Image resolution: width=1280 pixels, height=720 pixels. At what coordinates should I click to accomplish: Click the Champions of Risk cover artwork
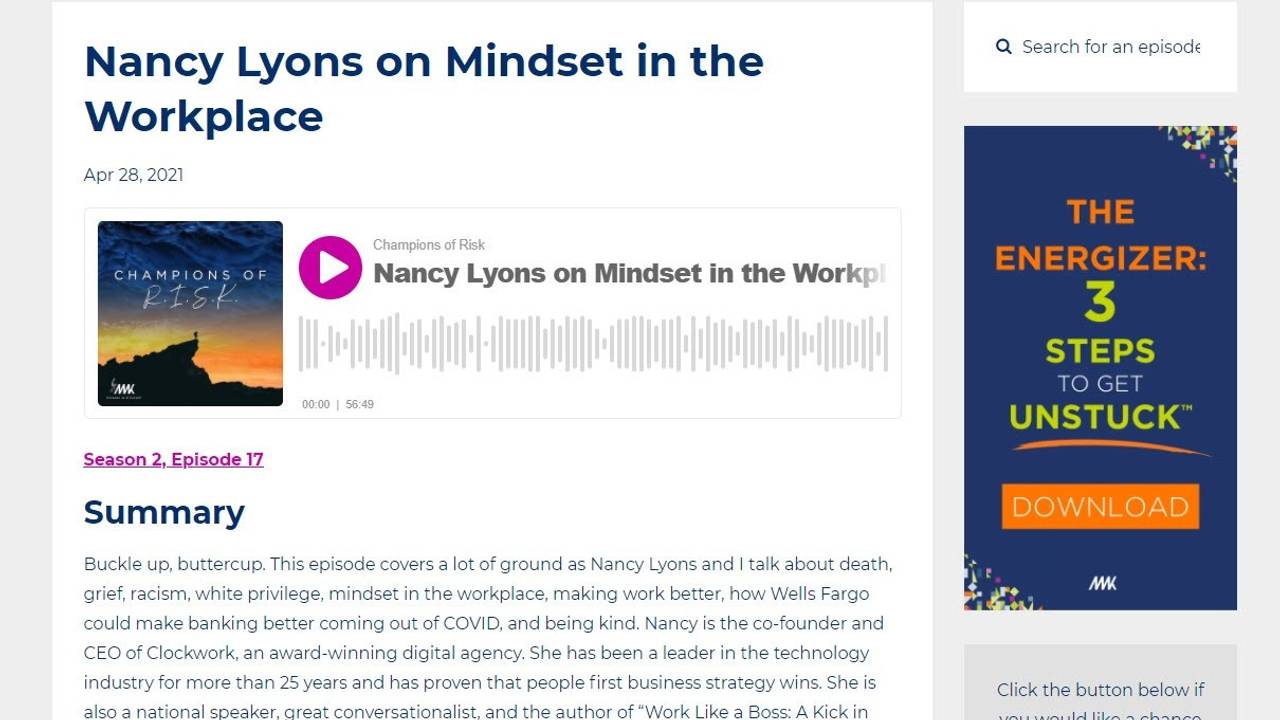pyautogui.click(x=190, y=313)
